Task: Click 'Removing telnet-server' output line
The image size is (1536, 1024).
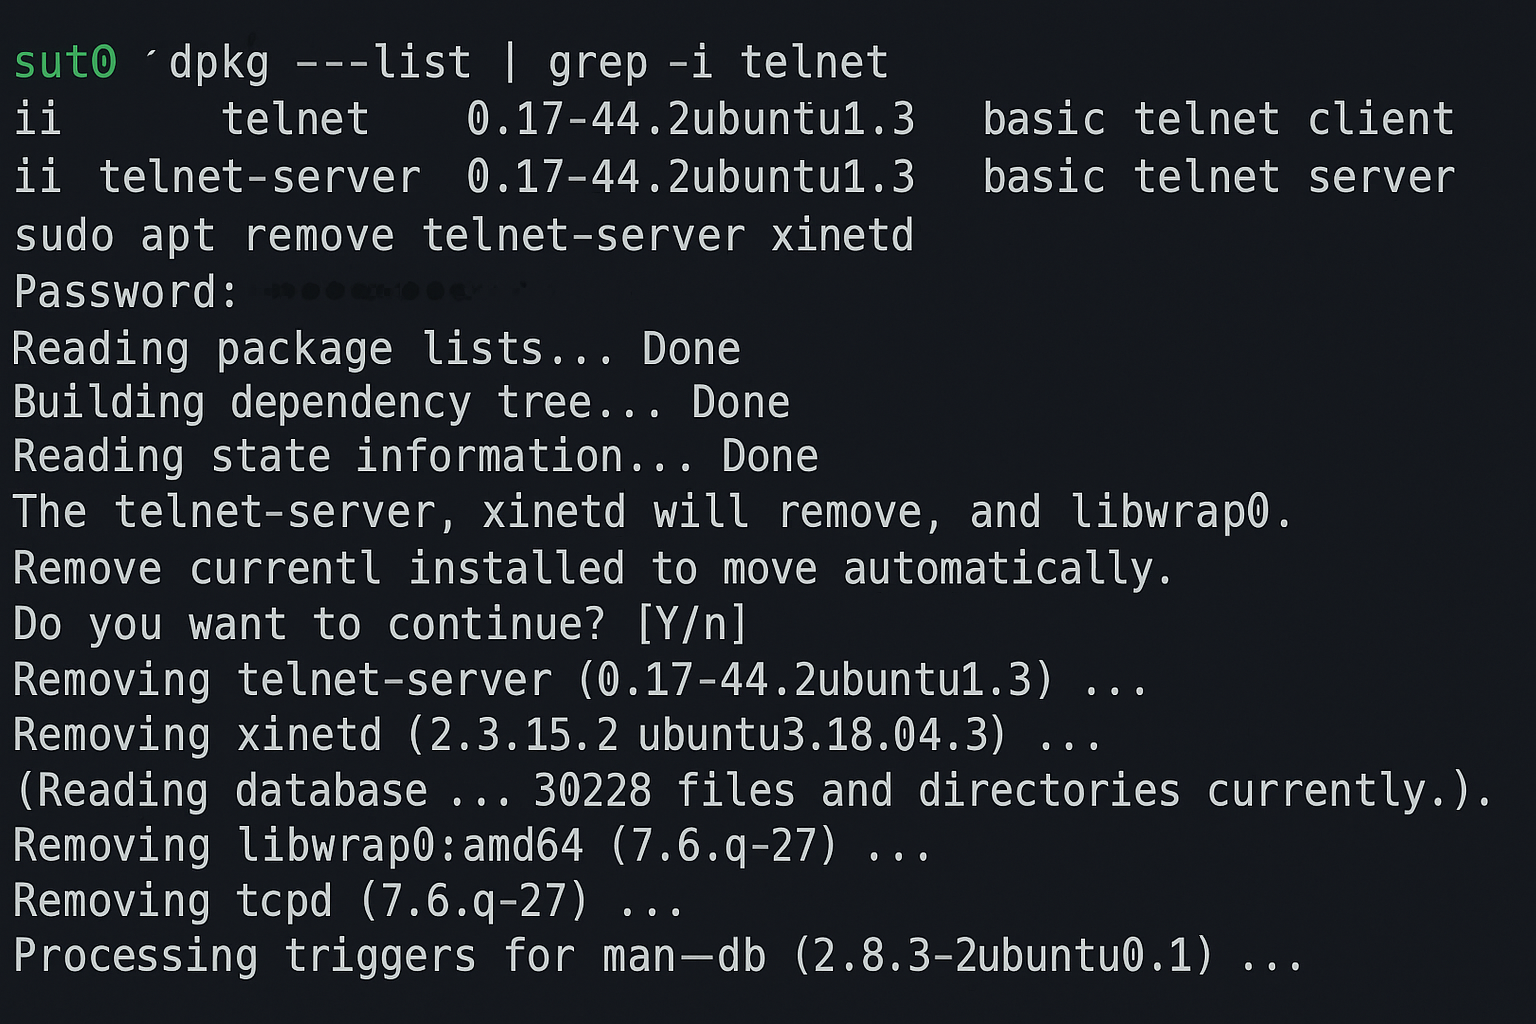Action: point(580,681)
